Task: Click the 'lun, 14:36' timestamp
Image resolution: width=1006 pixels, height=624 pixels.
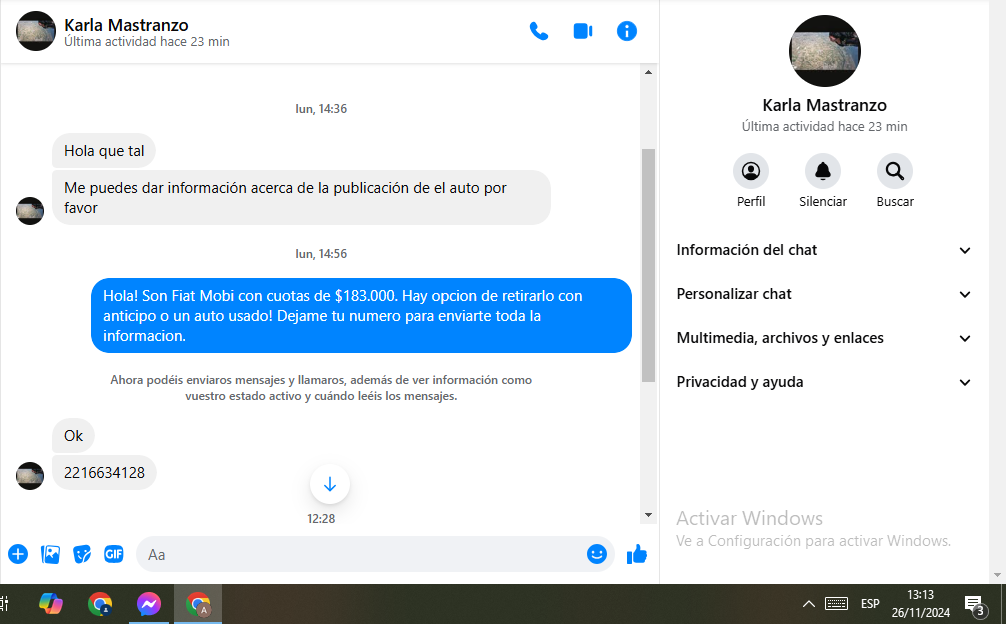Action: [321, 109]
